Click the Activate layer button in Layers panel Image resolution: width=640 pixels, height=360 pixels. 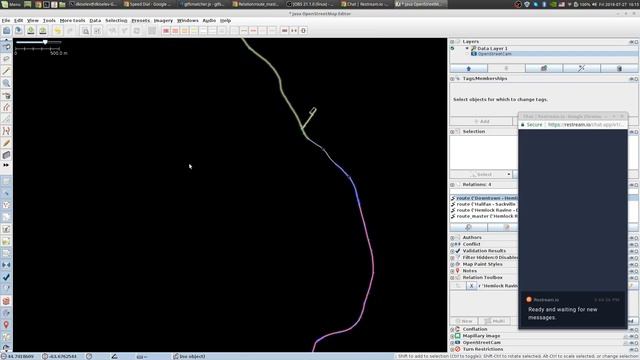click(x=544, y=69)
